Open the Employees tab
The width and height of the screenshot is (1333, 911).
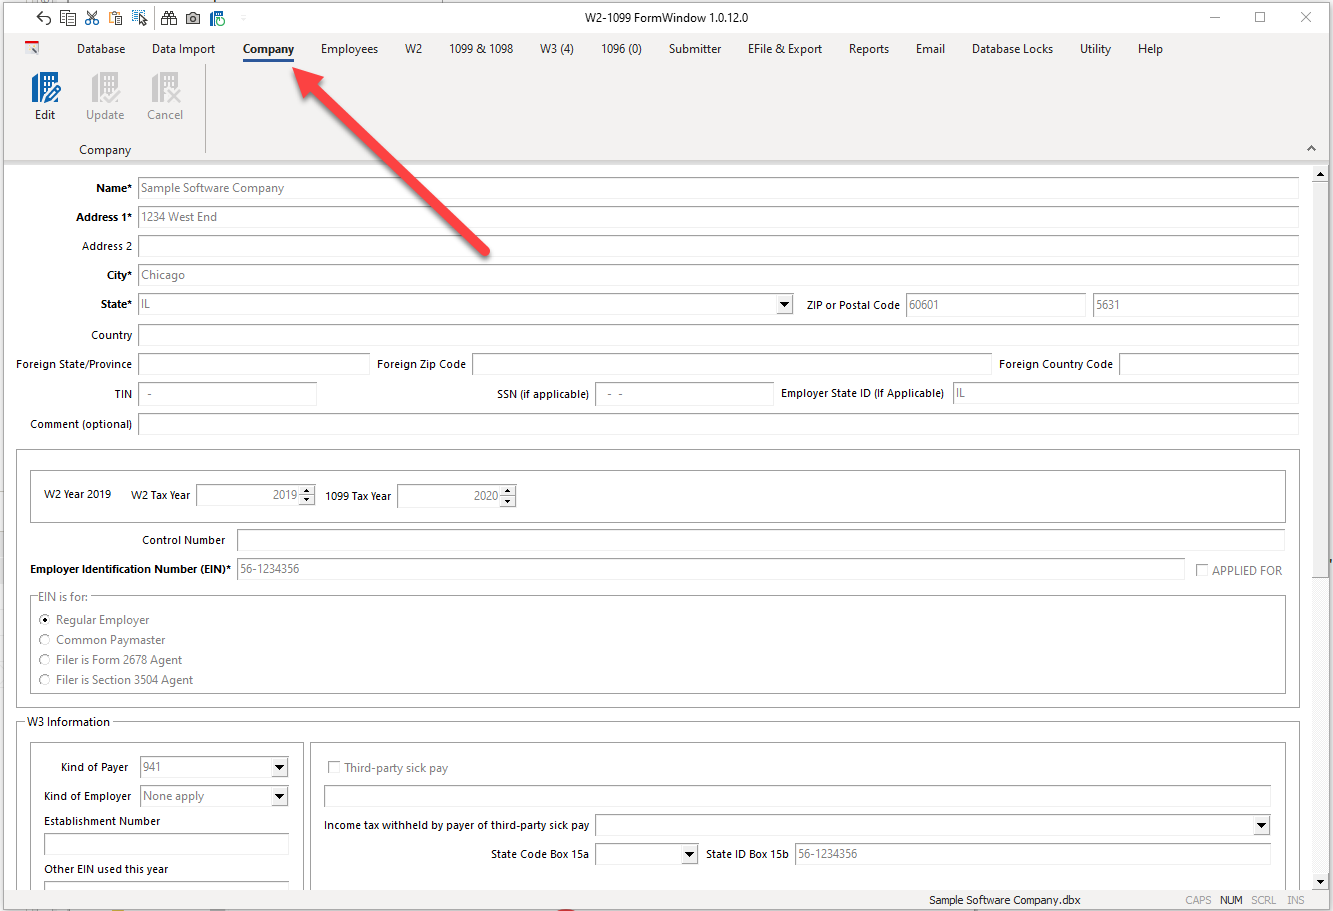click(x=349, y=49)
